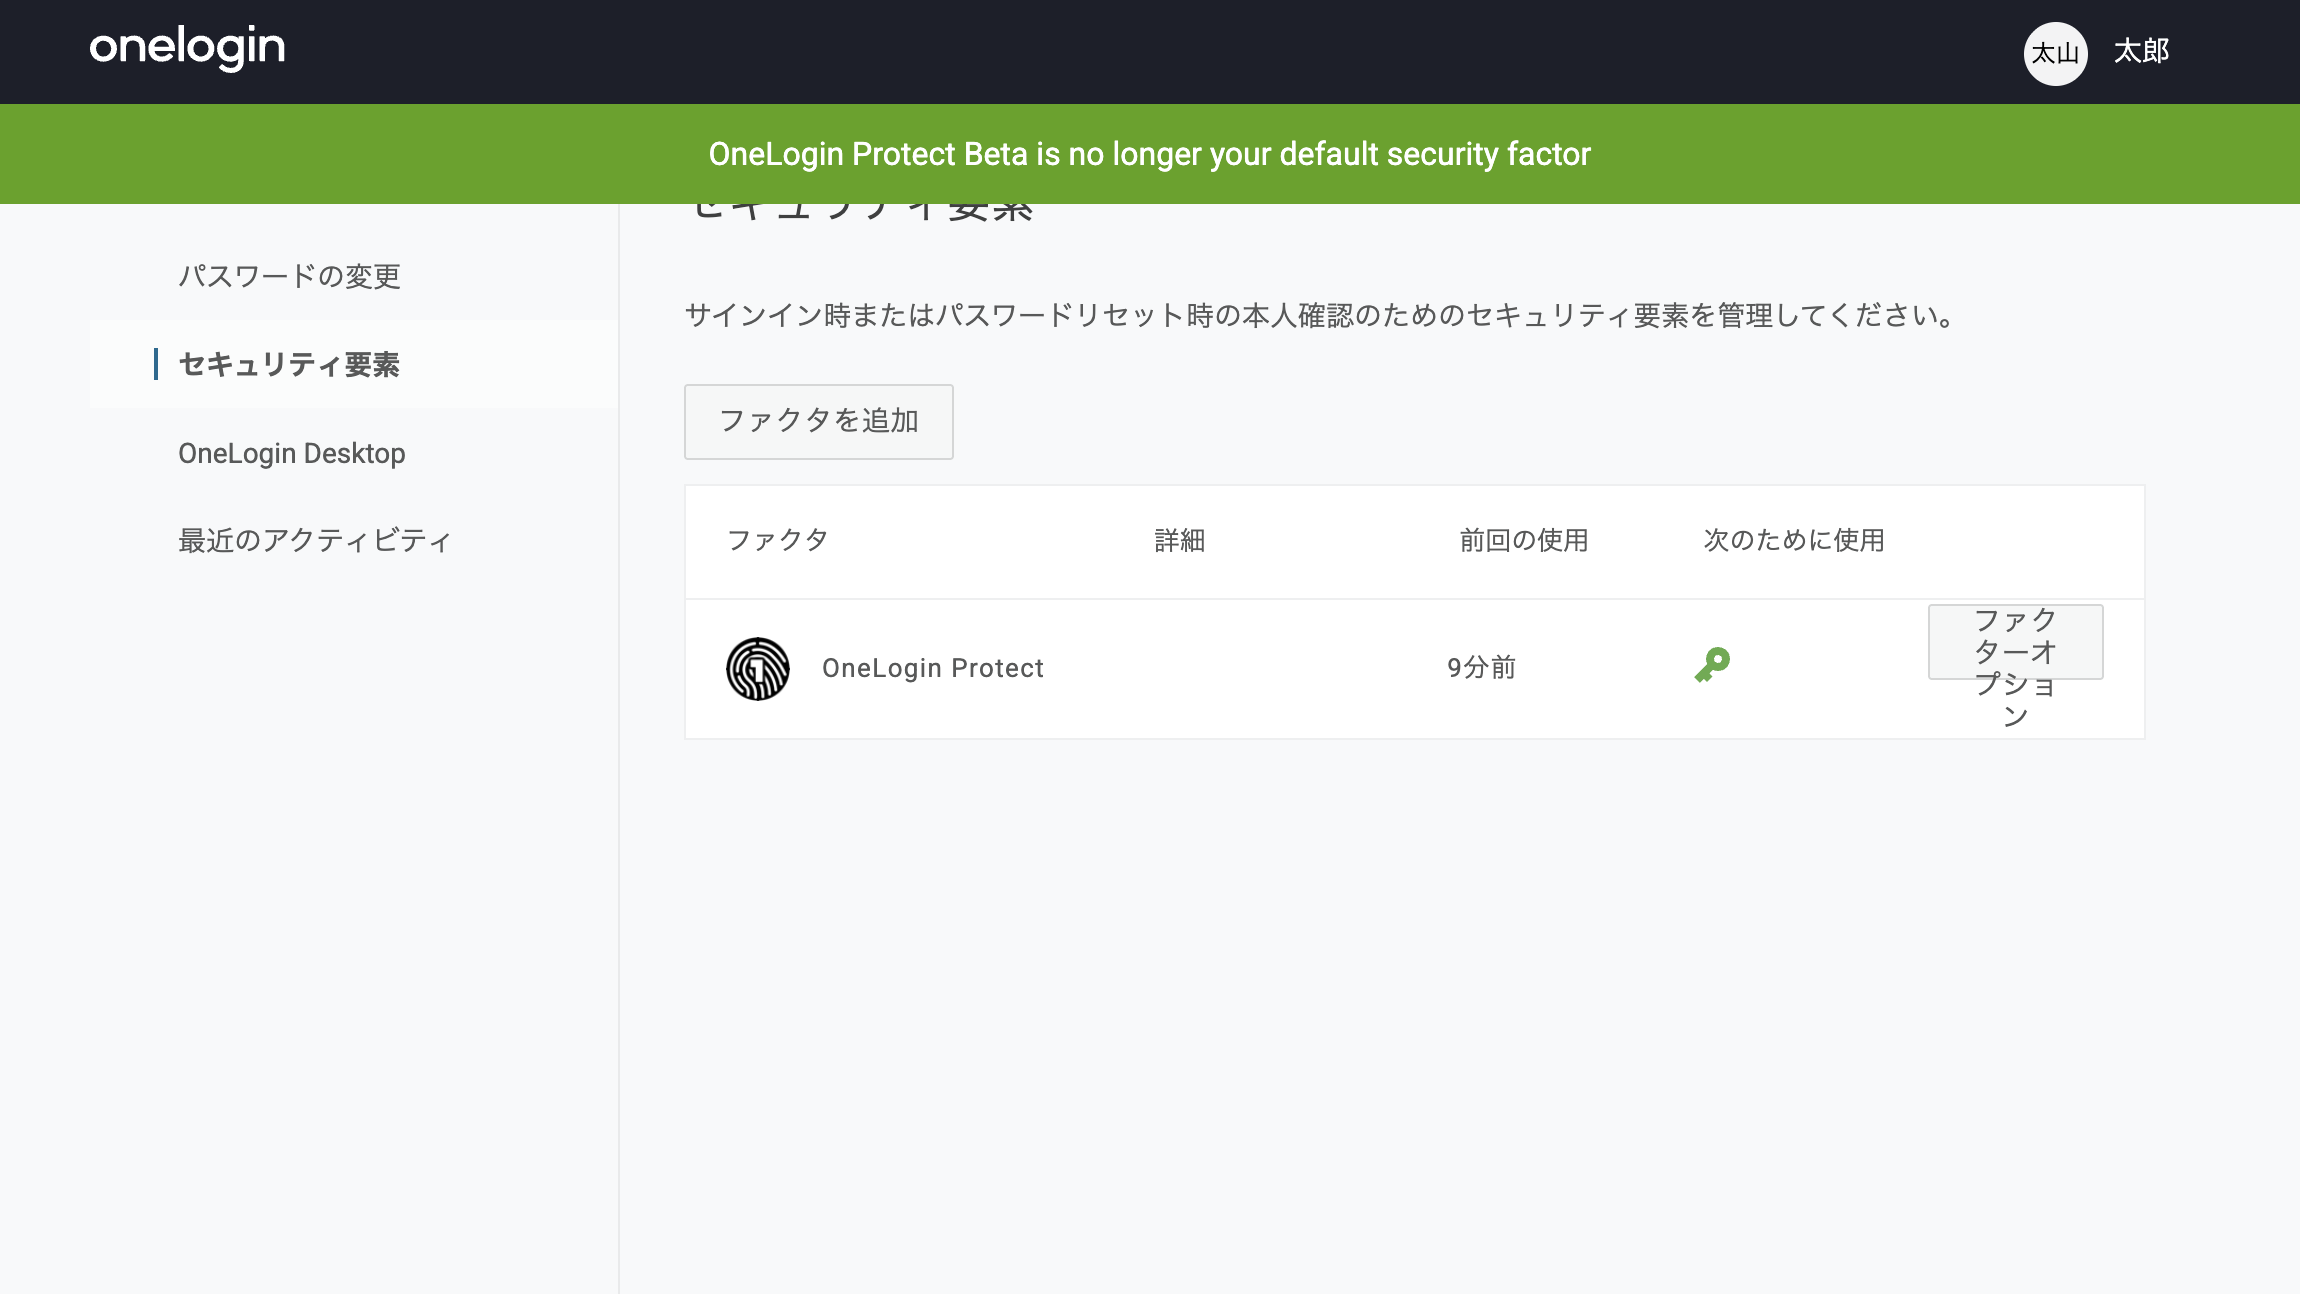Click the 9分前 last-used value

tap(1482, 668)
